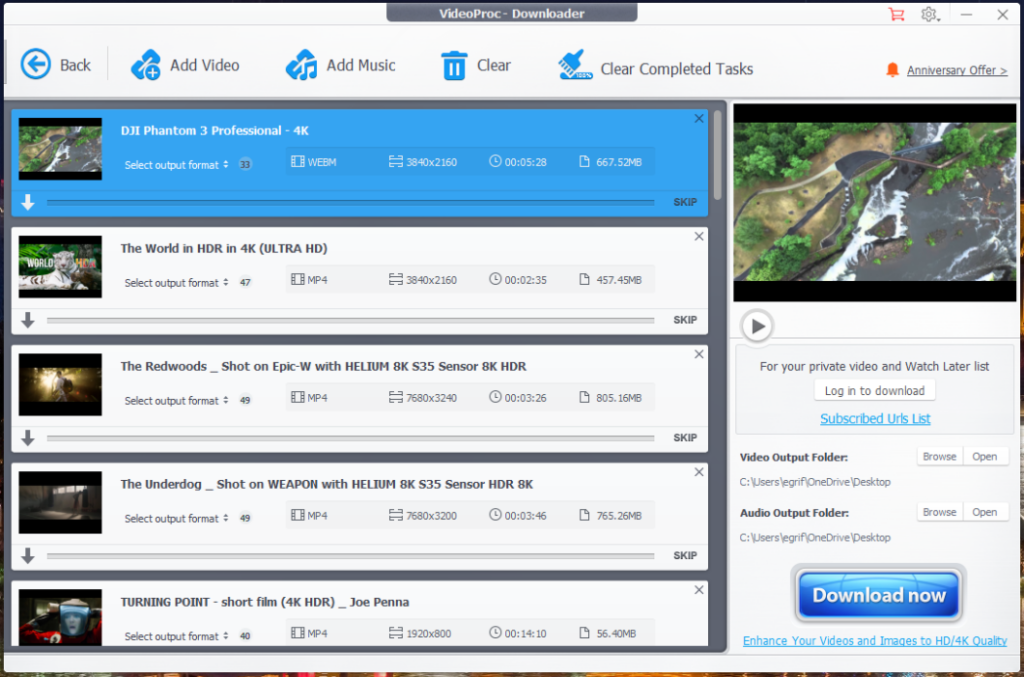This screenshot has height=677, width=1024.
Task: Click the Add Video icon
Action: point(146,65)
